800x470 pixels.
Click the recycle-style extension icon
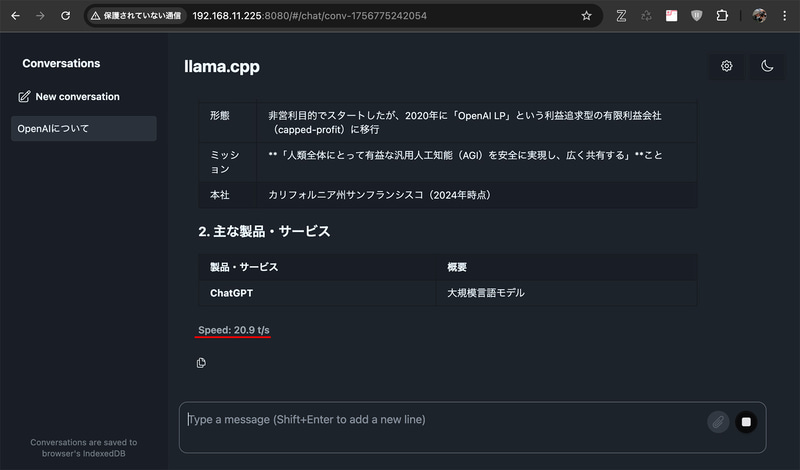click(x=646, y=16)
